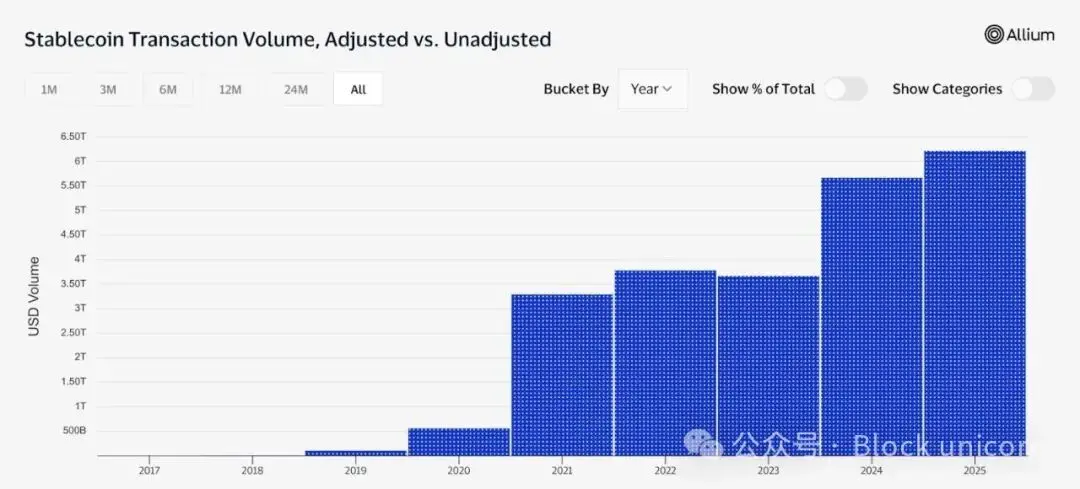Image resolution: width=1080 pixels, height=489 pixels.
Task: Enable the Show Categories switch
Action: pos(1032,89)
